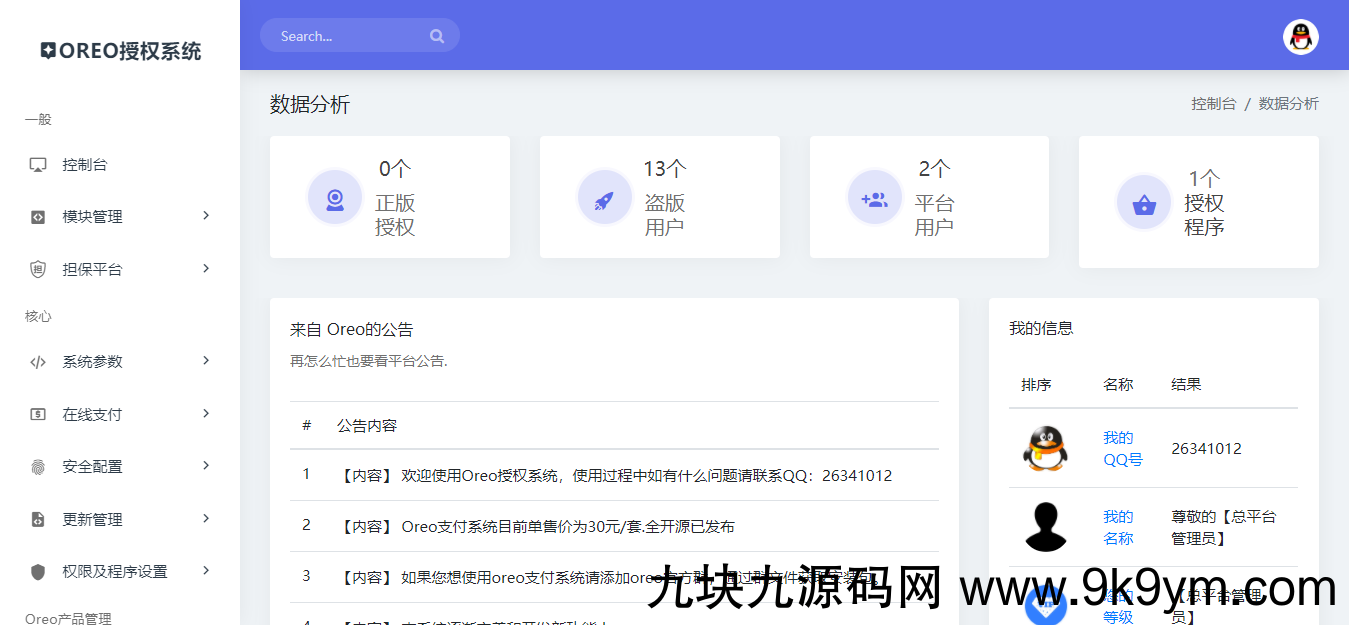Click the 担保平台 shield icon

coord(36,268)
